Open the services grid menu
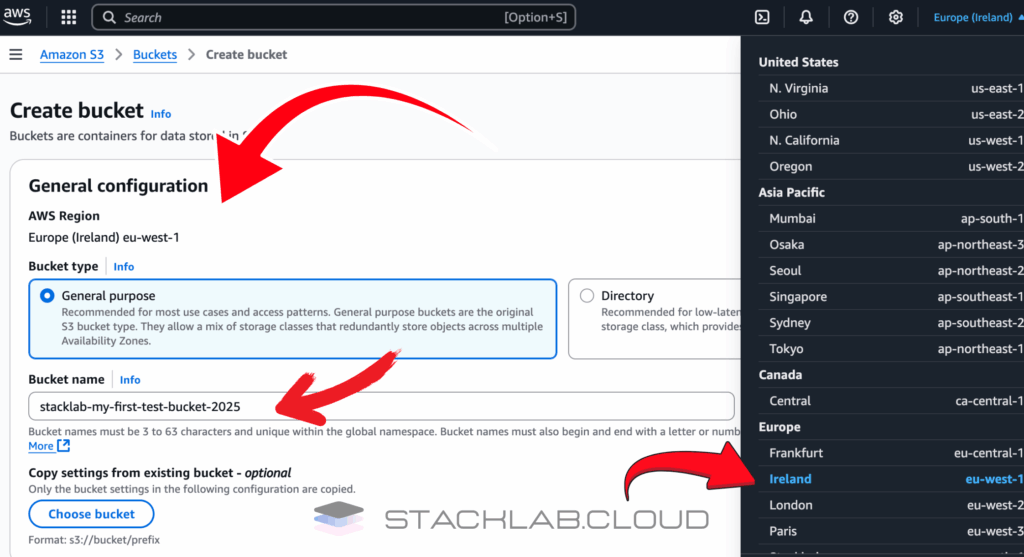Image resolution: width=1024 pixels, height=557 pixels. click(x=69, y=17)
